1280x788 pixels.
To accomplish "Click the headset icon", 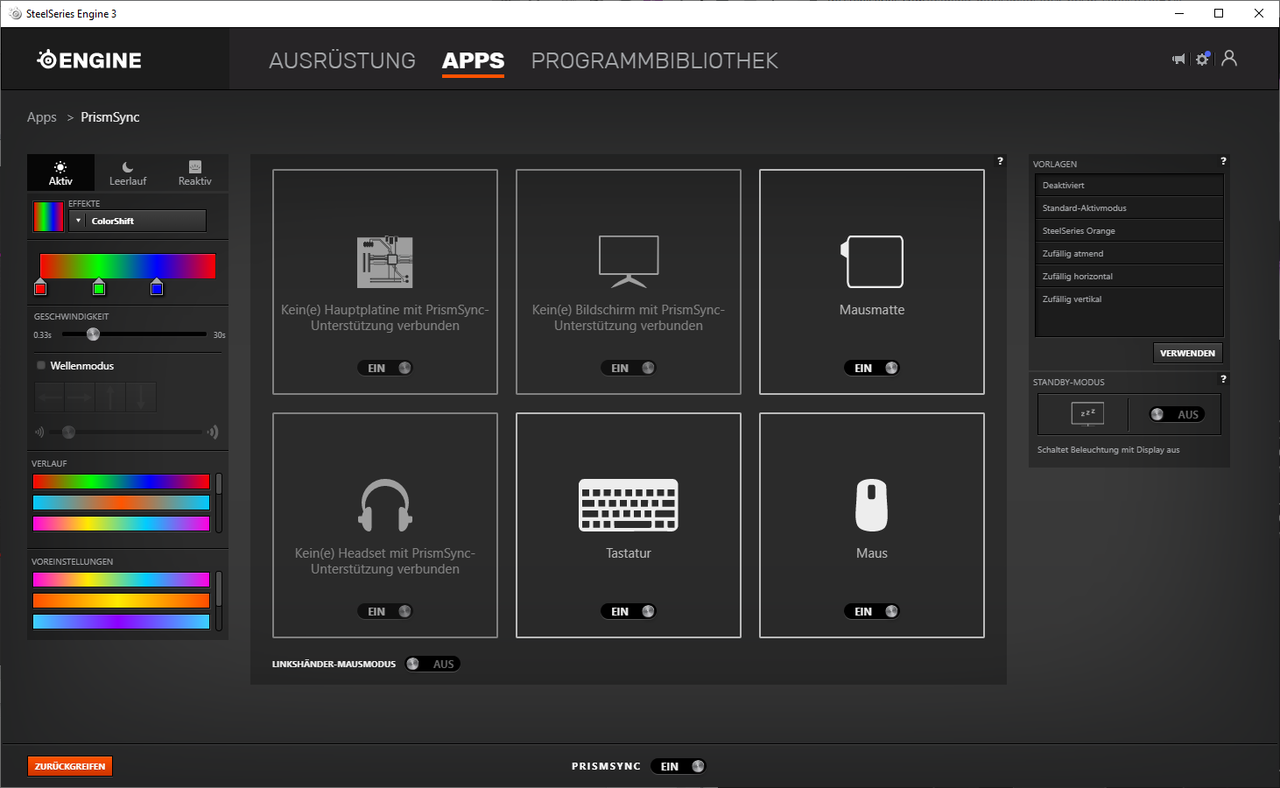I will [385, 505].
